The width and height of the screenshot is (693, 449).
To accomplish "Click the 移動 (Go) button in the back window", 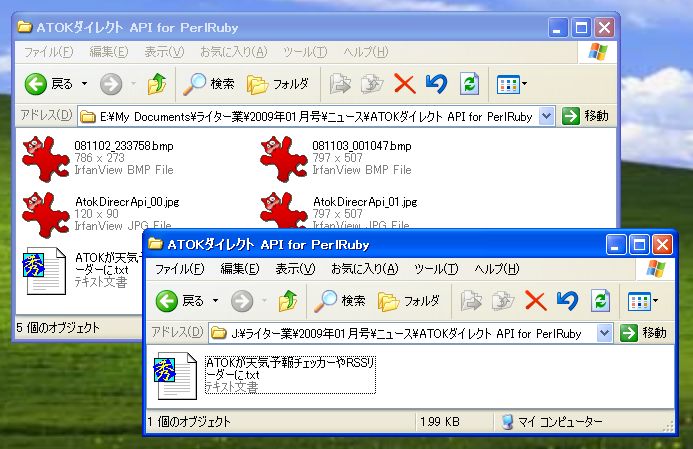I will click(585, 117).
